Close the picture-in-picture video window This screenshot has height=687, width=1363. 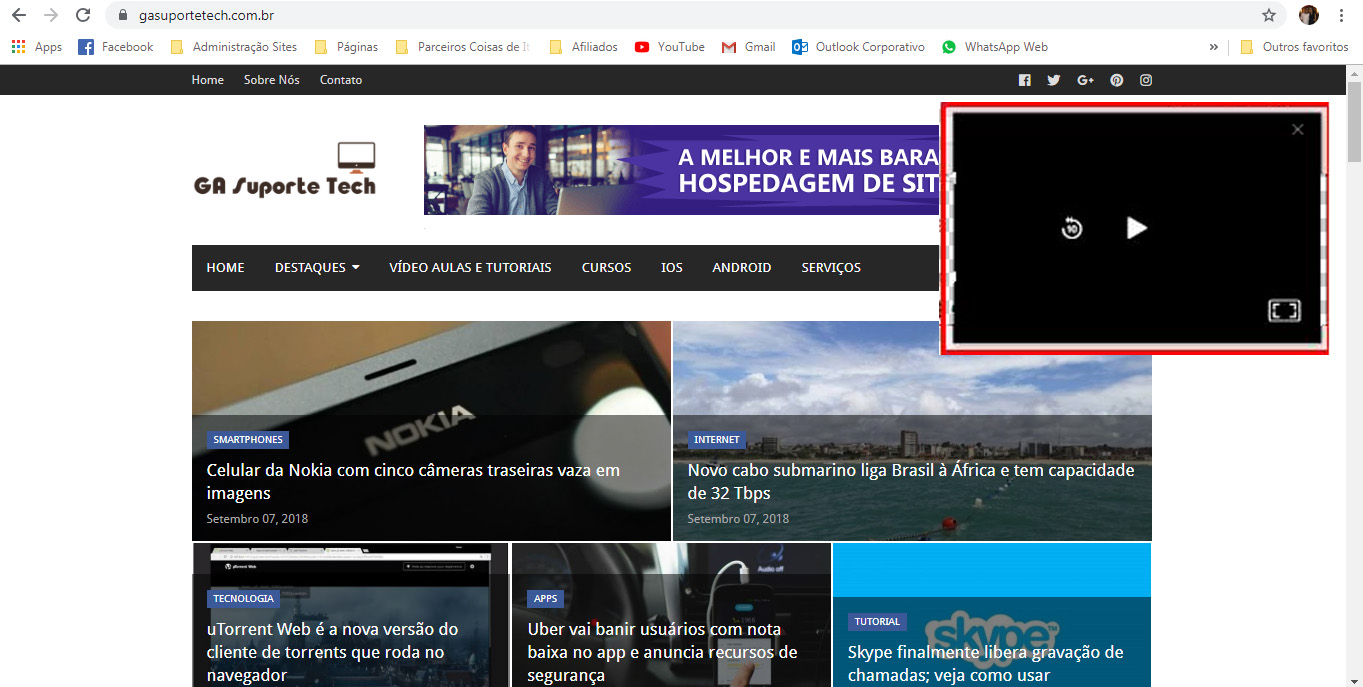tap(1298, 129)
